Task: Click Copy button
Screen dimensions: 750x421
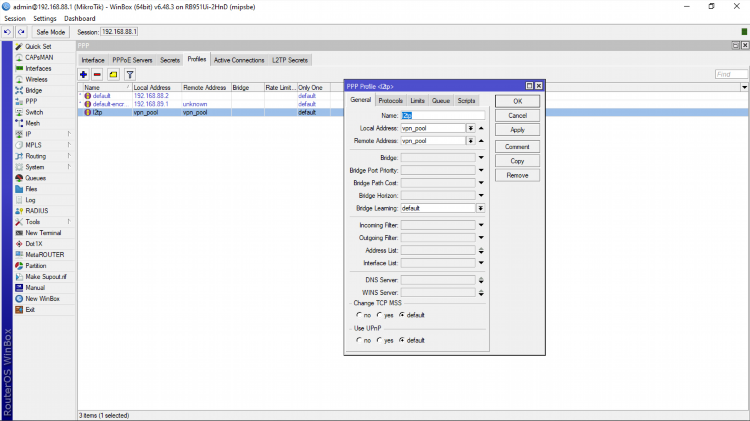Action: (518, 161)
